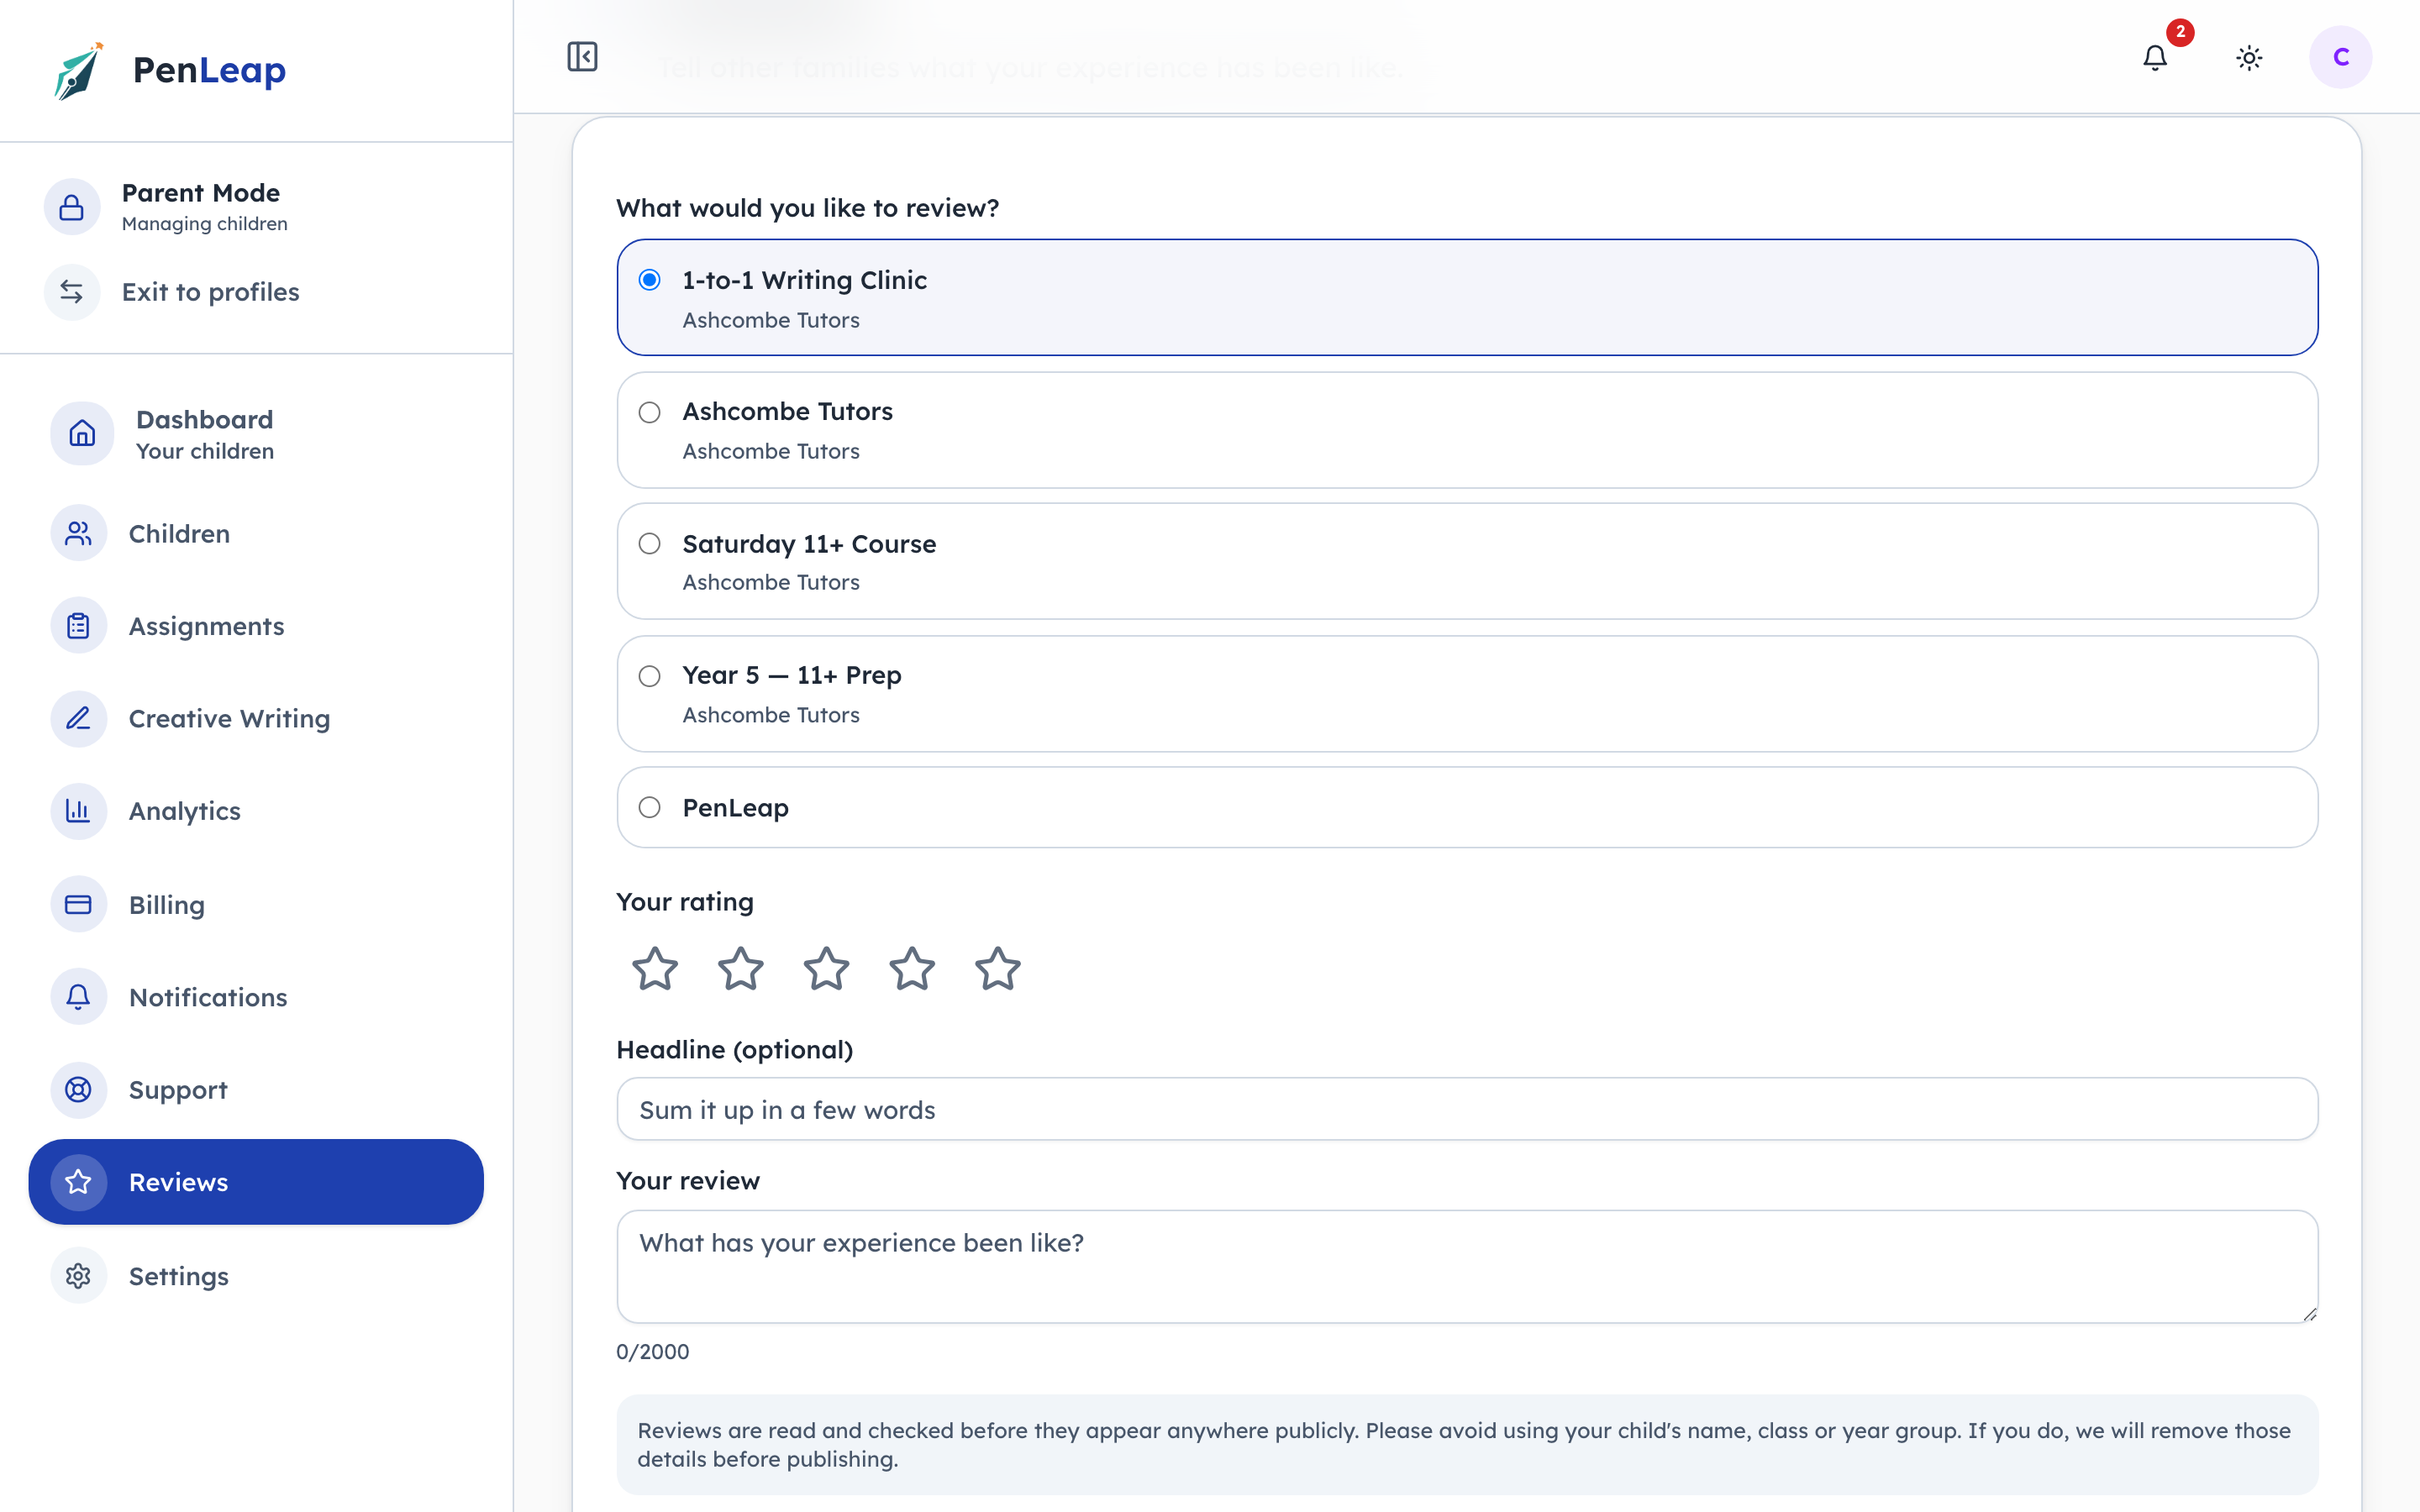The width and height of the screenshot is (2420, 1512).
Task: Select the PenLeap radio button
Action: coord(650,807)
